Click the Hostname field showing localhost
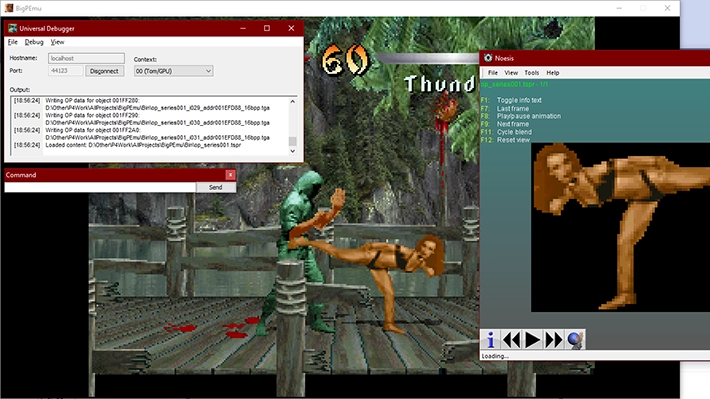The image size is (710, 399). 86,58
